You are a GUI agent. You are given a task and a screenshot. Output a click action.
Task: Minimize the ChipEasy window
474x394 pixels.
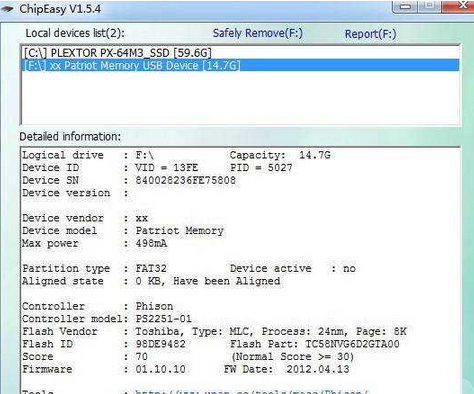pos(405,6)
